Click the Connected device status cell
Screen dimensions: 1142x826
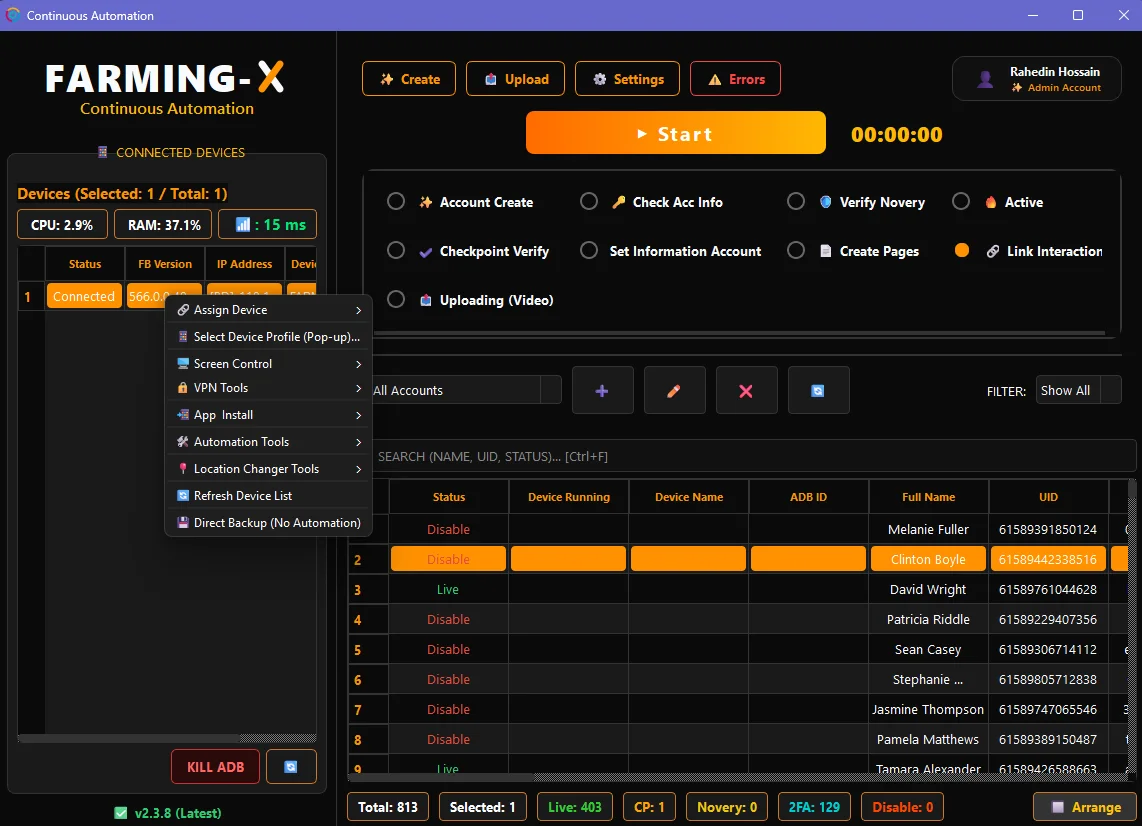[84, 296]
